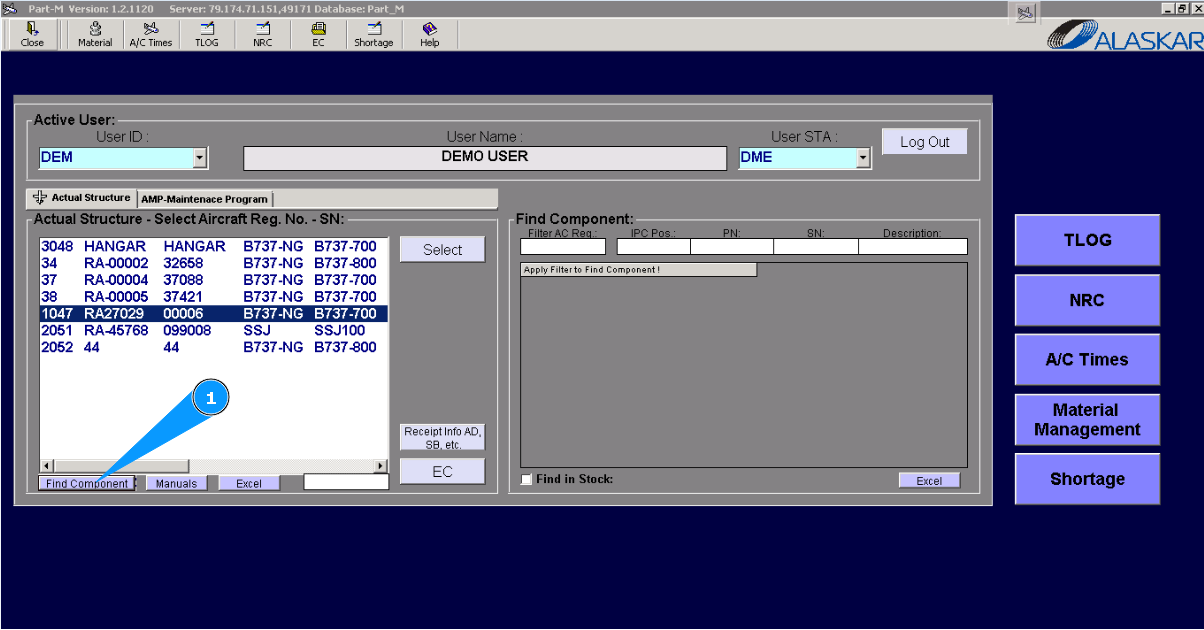Expand the User STA dropdown
This screenshot has height=630, width=1204.
pyautogui.click(x=863, y=158)
